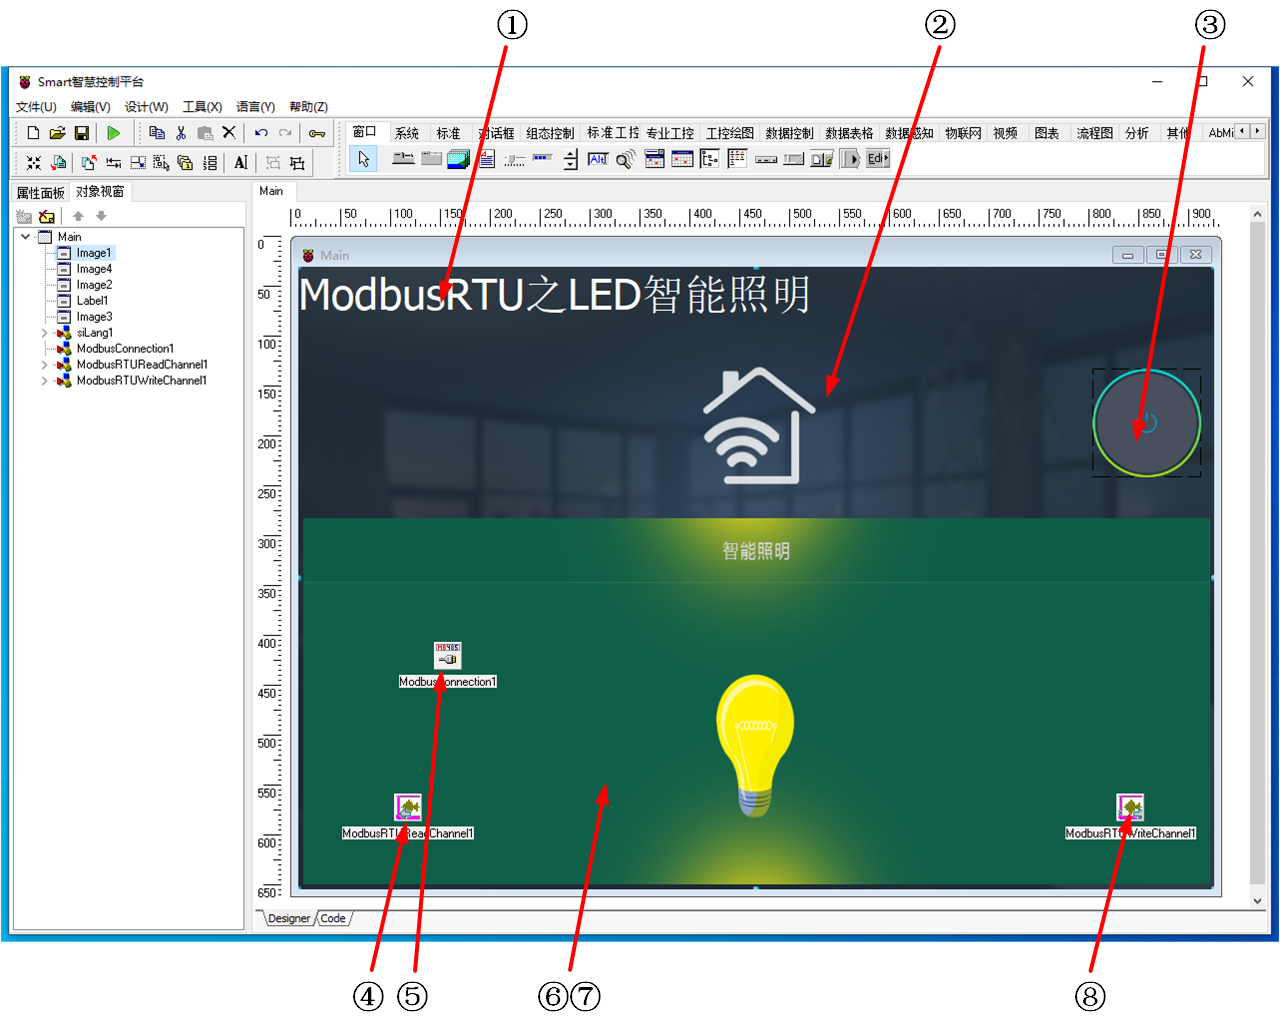Collapse the Main tree node

pos(25,237)
